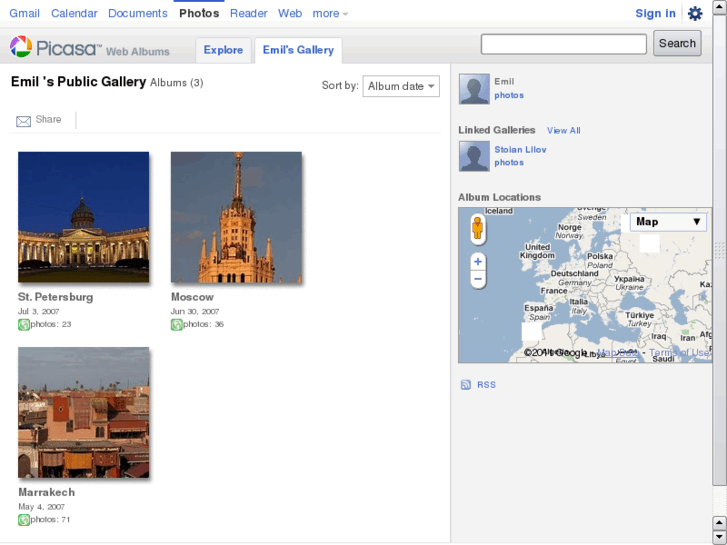The height and width of the screenshot is (545, 727).
Task: Open the St. Petersburg album thumbnail
Action: point(84,217)
